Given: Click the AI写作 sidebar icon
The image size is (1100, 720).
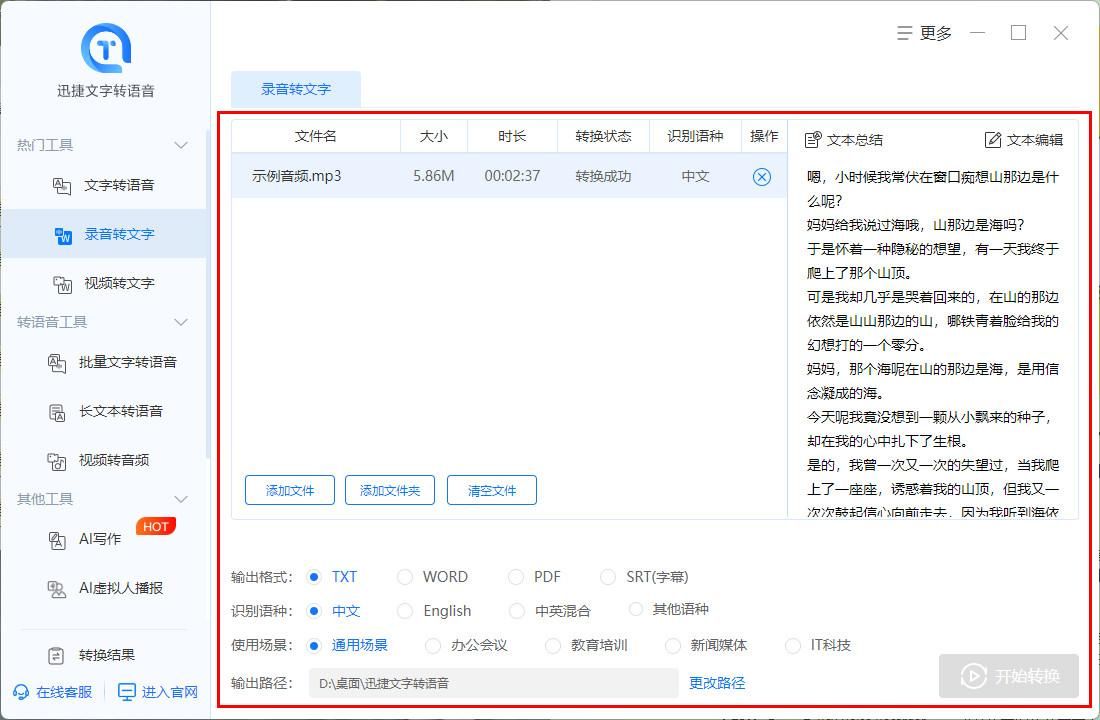Looking at the screenshot, I should pos(57,540).
